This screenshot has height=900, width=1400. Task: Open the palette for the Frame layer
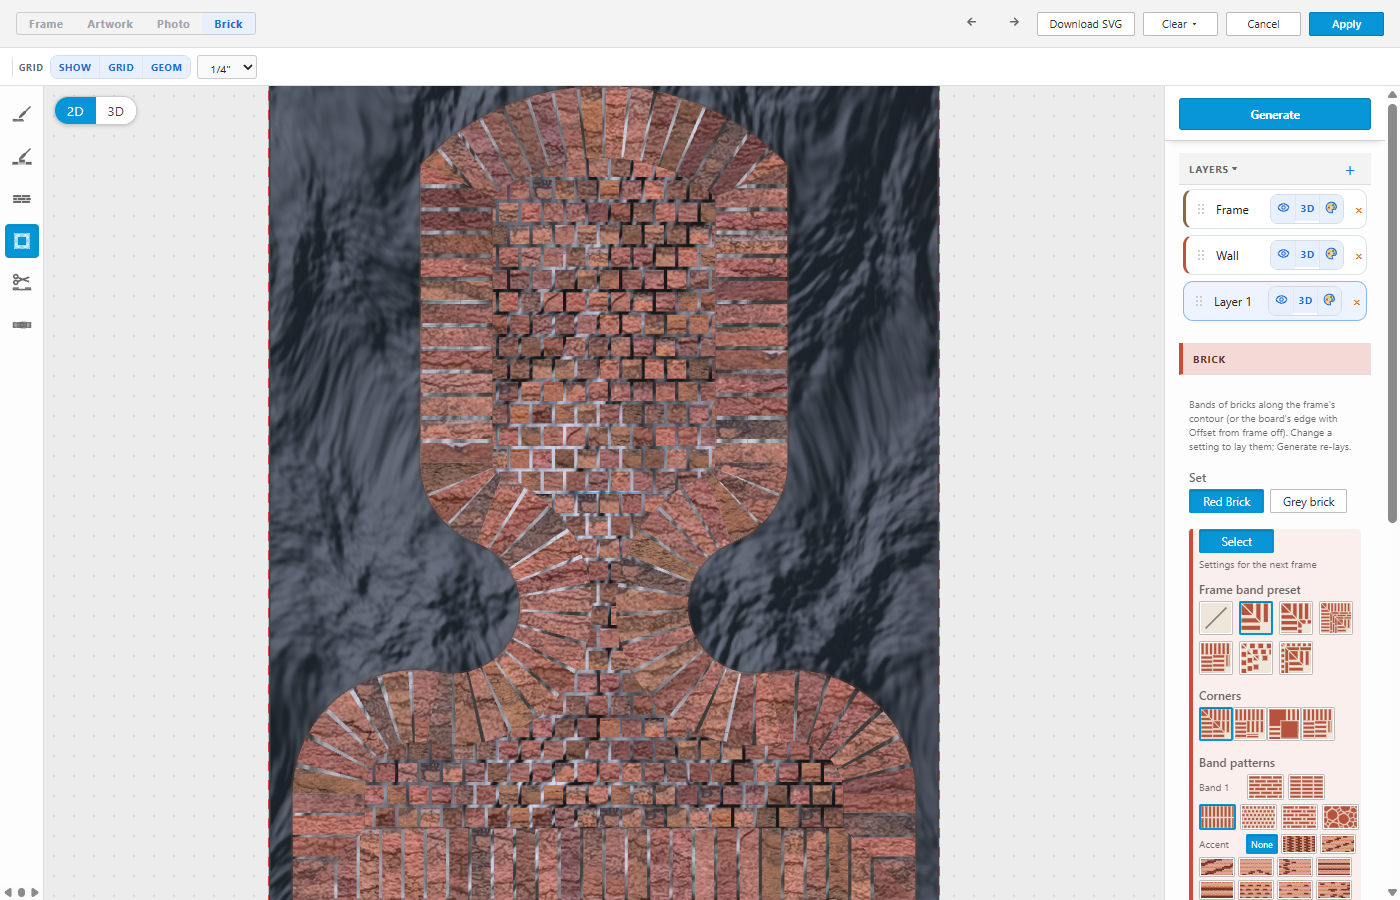[x=1331, y=208]
